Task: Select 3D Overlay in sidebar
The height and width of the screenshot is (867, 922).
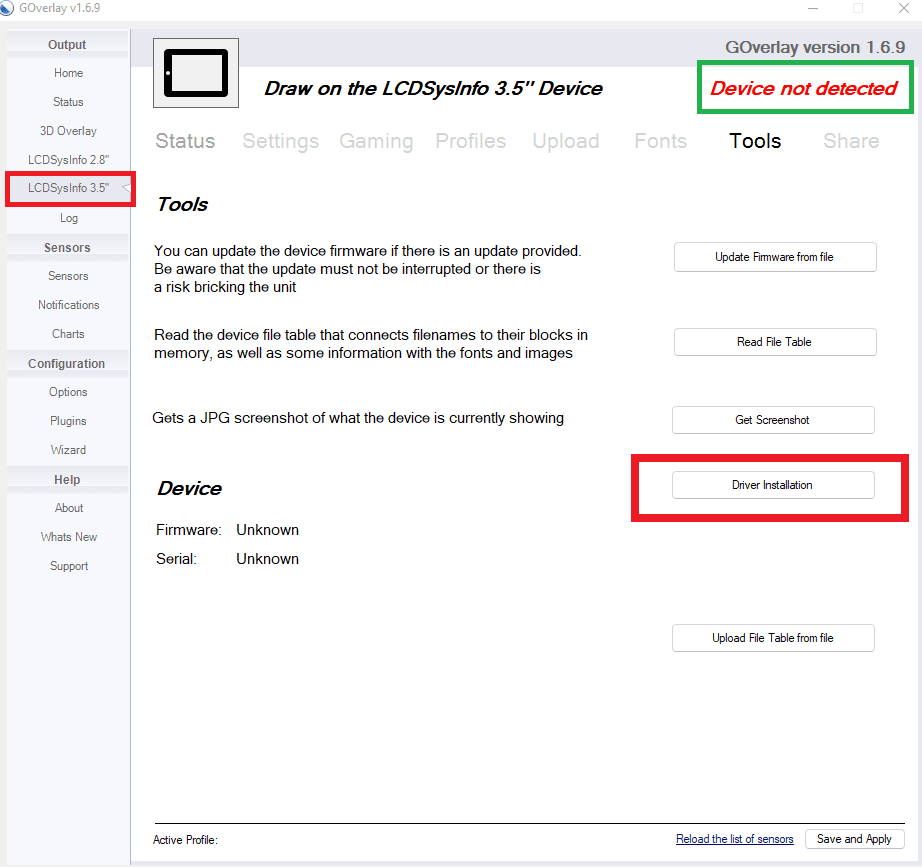Action: tap(68, 131)
